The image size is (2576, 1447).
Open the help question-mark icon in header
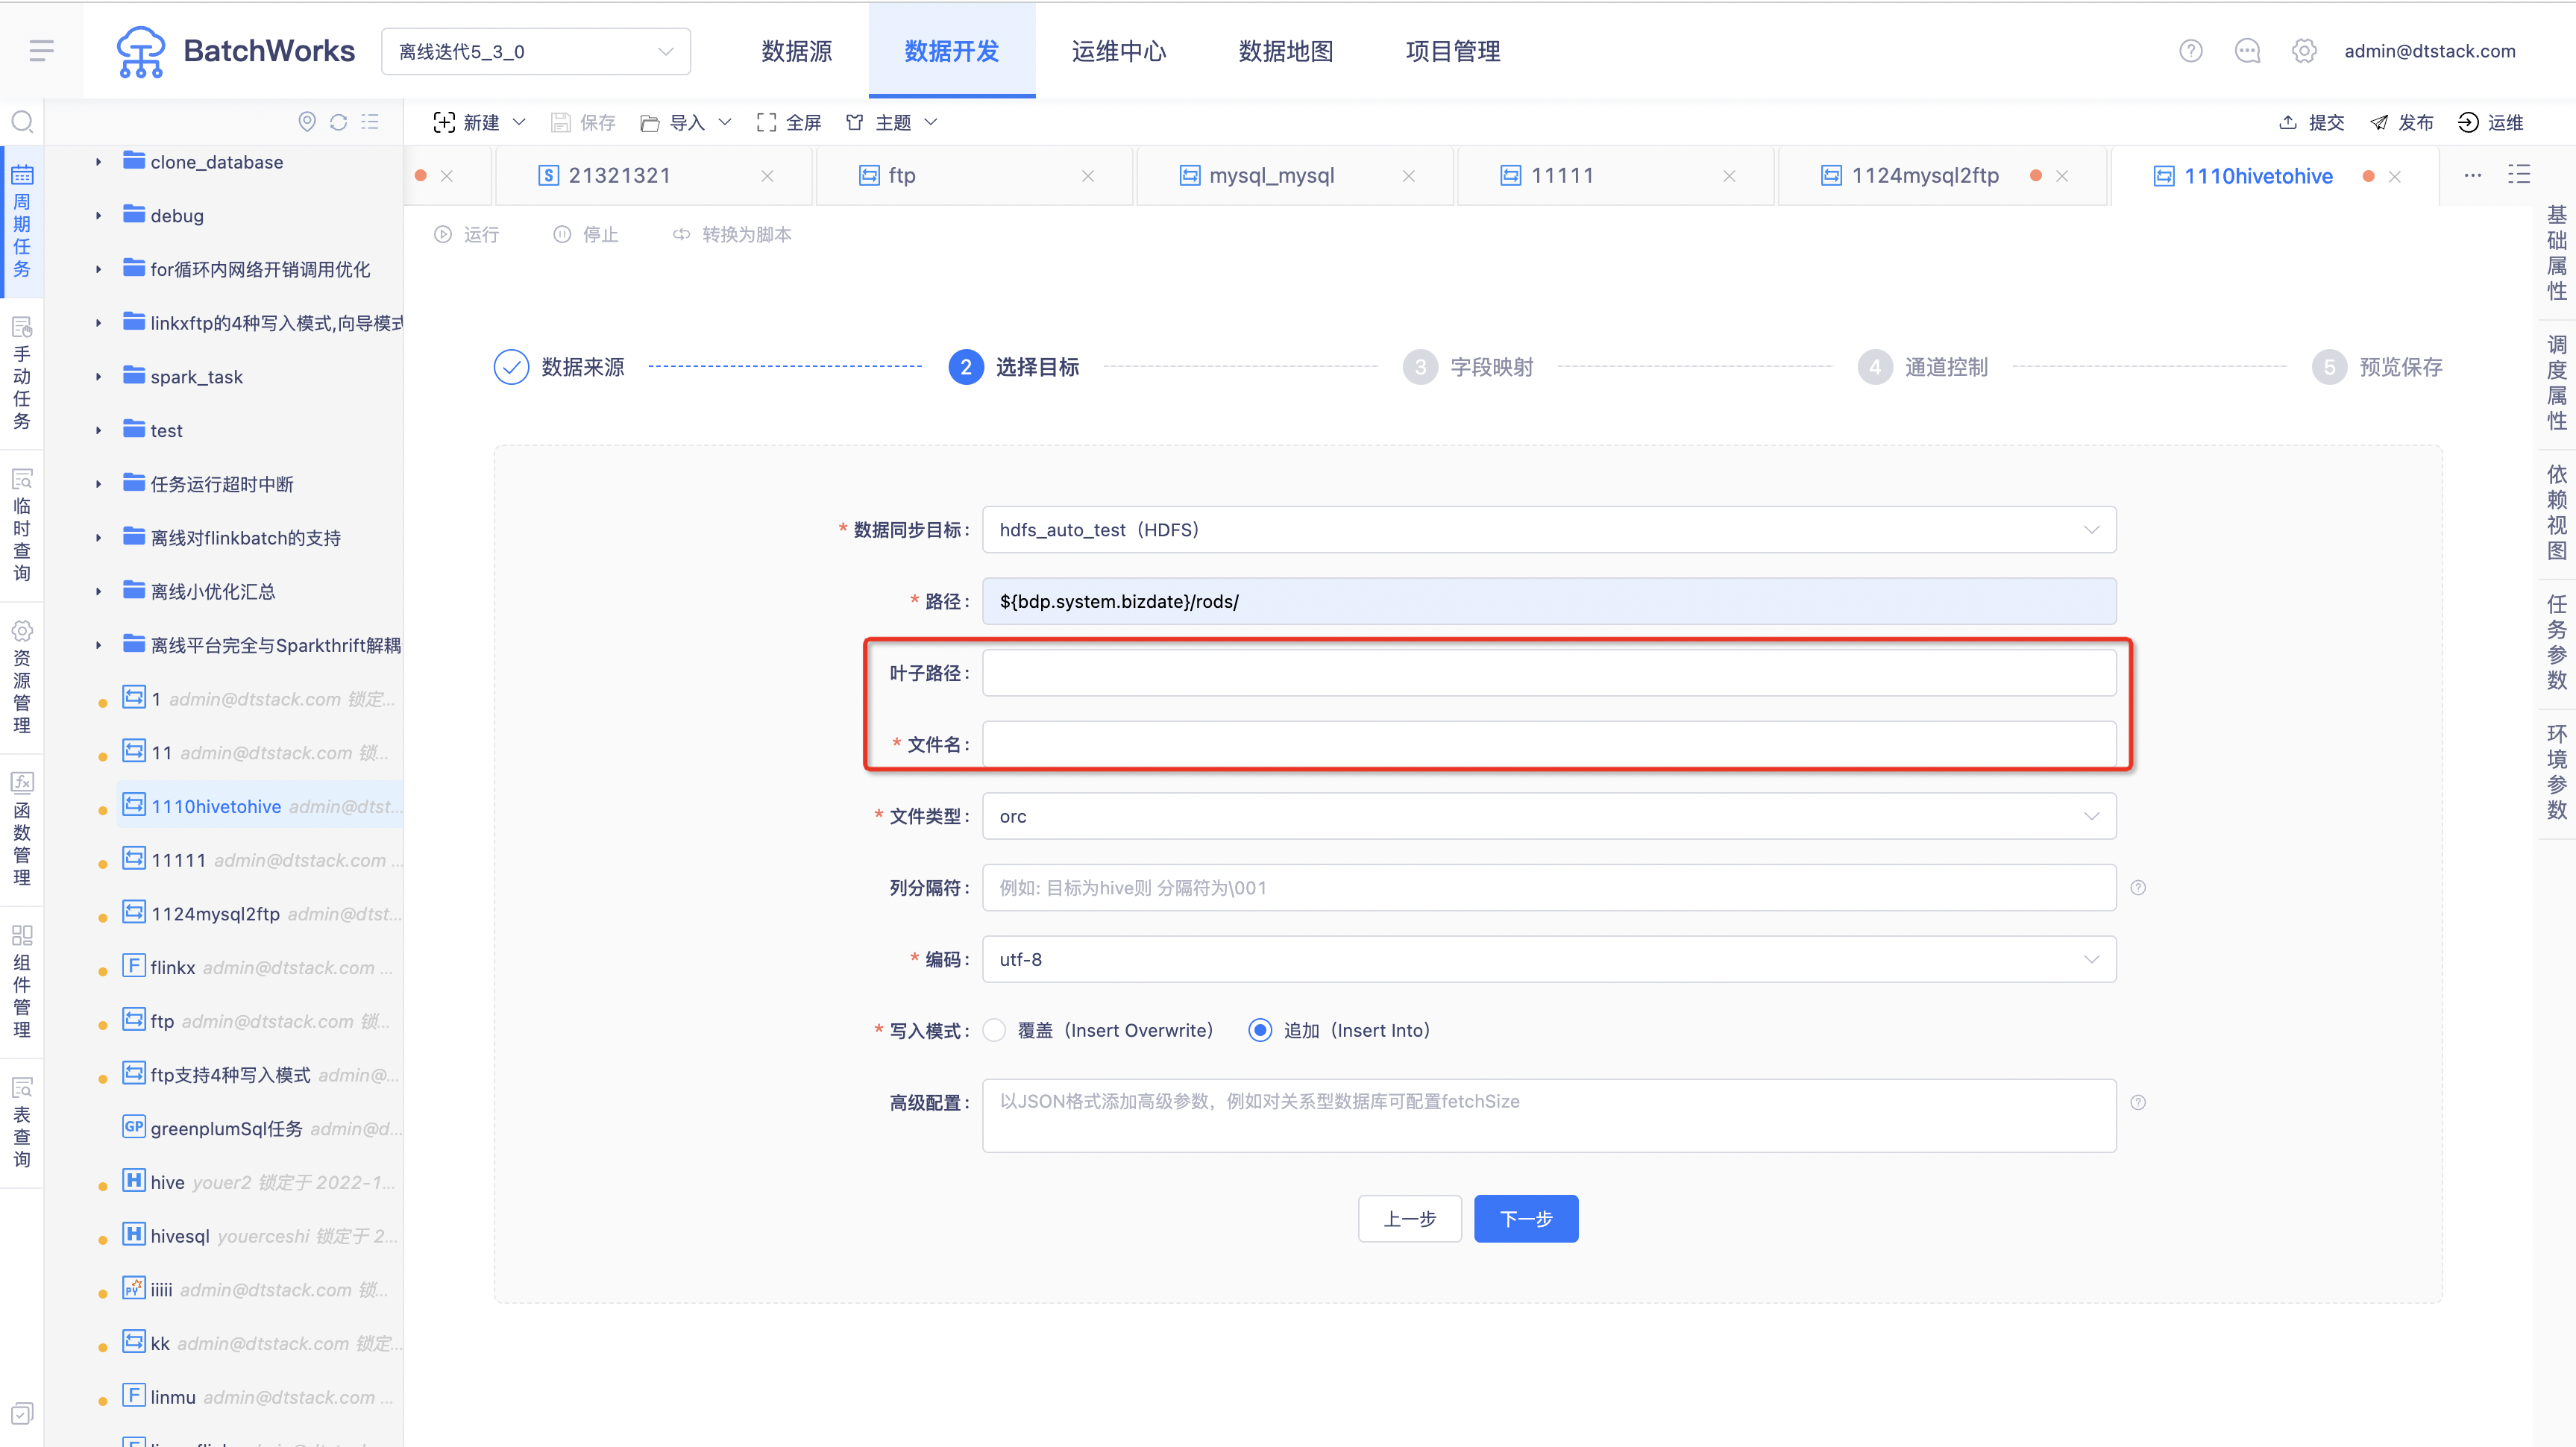(2190, 51)
